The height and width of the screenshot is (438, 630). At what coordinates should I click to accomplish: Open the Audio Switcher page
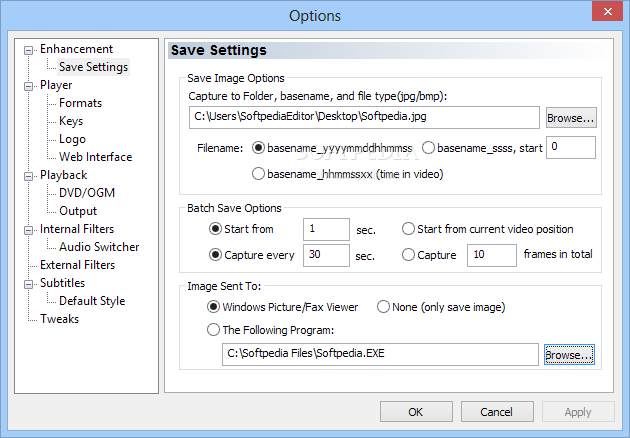coord(99,247)
